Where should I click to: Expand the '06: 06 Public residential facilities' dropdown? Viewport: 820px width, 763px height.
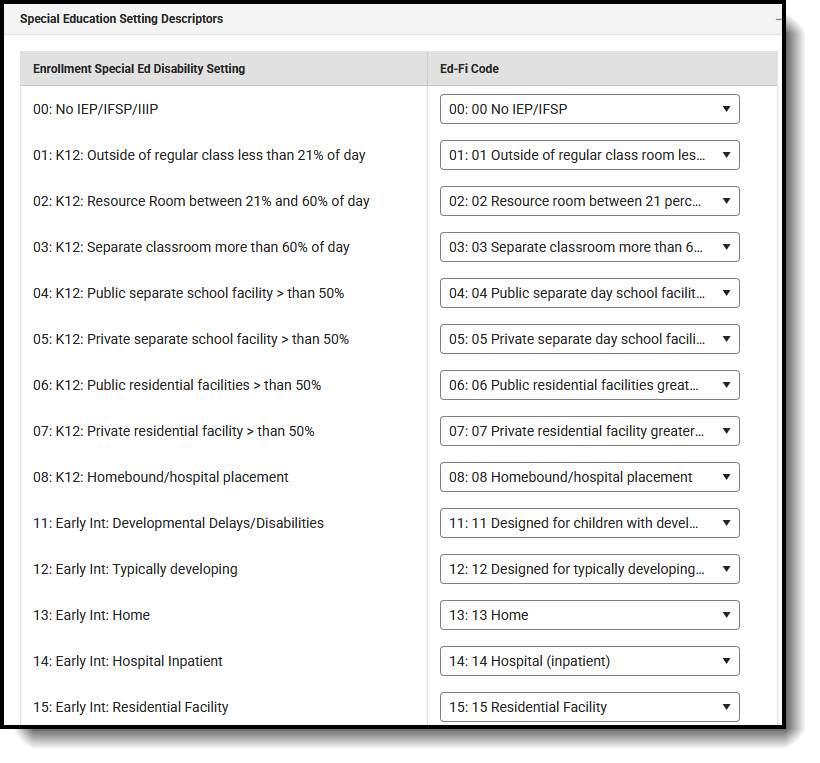[589, 385]
